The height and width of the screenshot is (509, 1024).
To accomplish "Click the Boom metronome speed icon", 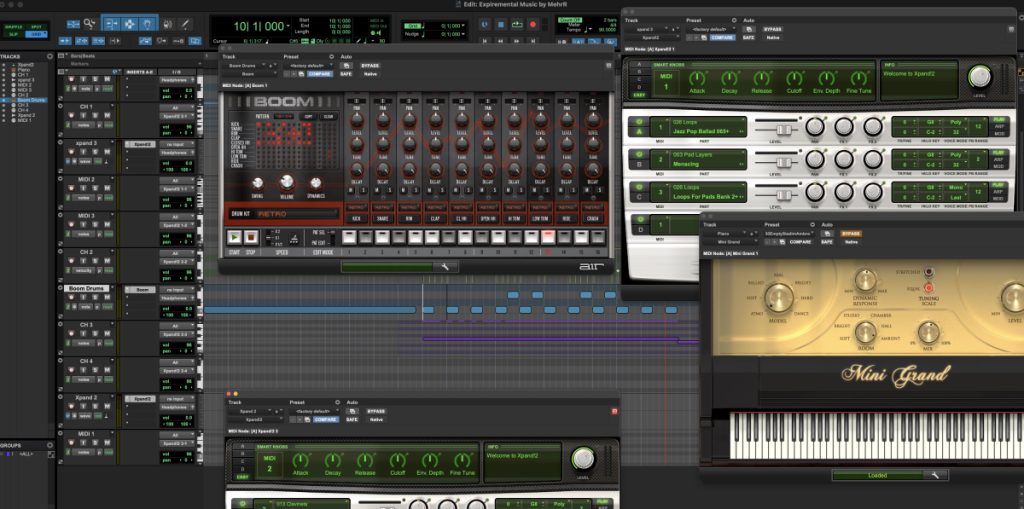I will point(295,239).
